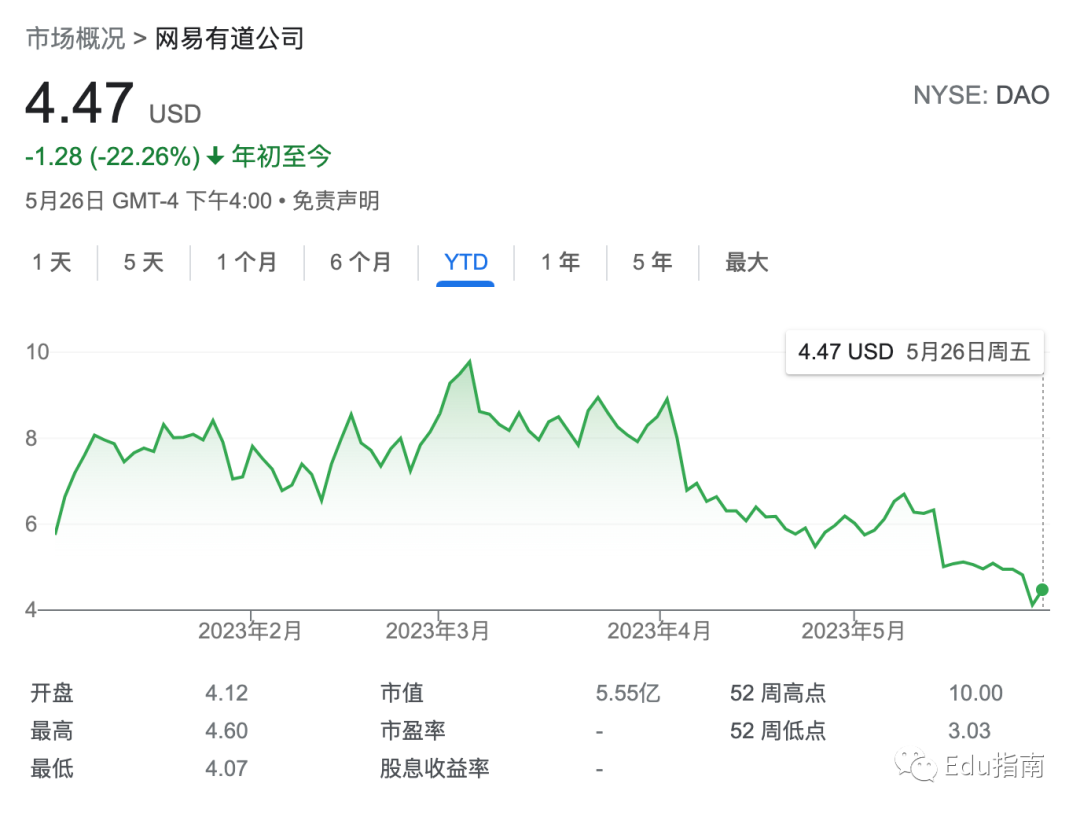Click the 2023年3月 axis label

[x=437, y=631]
